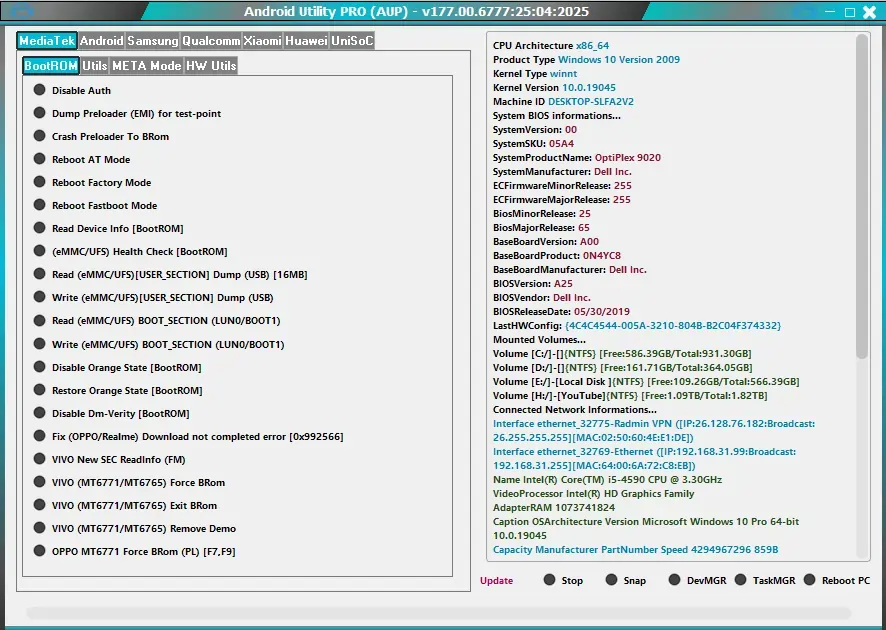Screen dimensions: 886x630
Task: Click the ethernet_32769-Ethernet interface line
Action: tap(644, 459)
